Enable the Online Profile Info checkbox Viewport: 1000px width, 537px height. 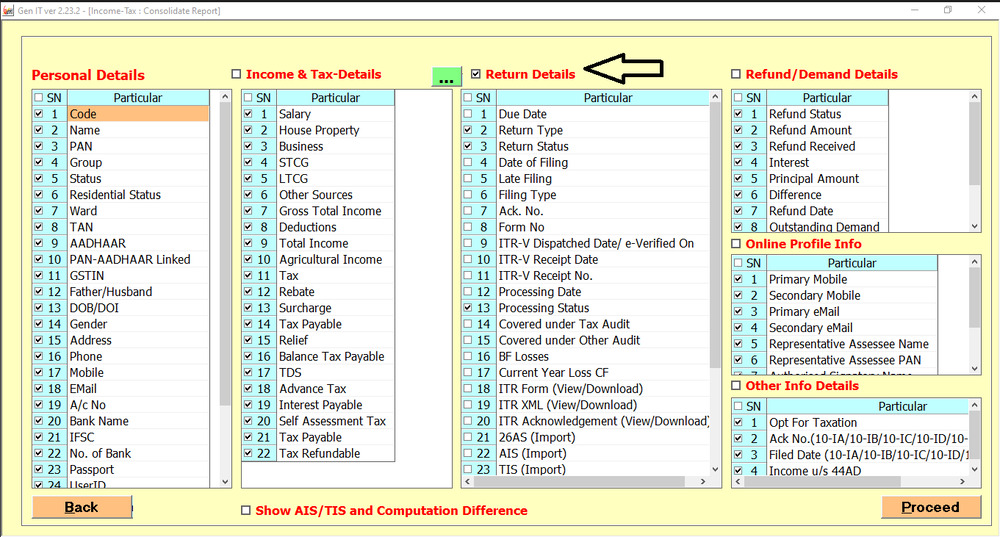[737, 244]
